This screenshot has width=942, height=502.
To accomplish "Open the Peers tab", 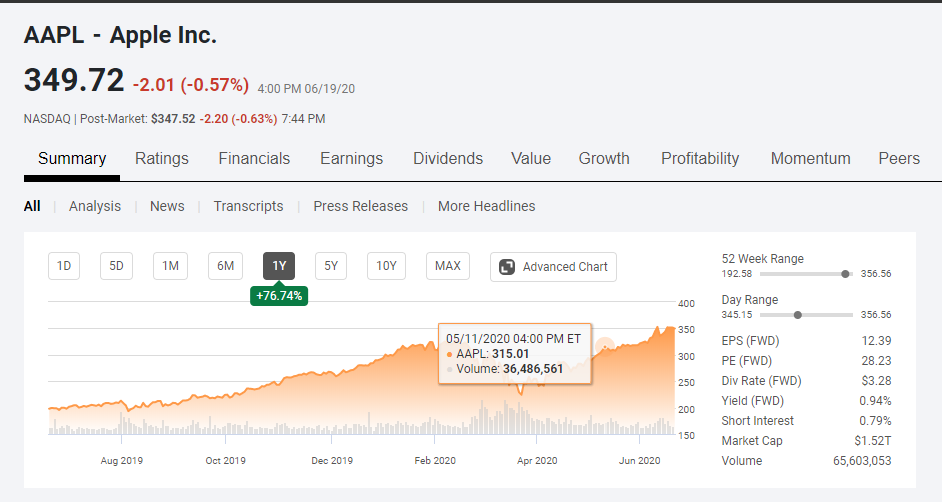I will (x=899, y=159).
